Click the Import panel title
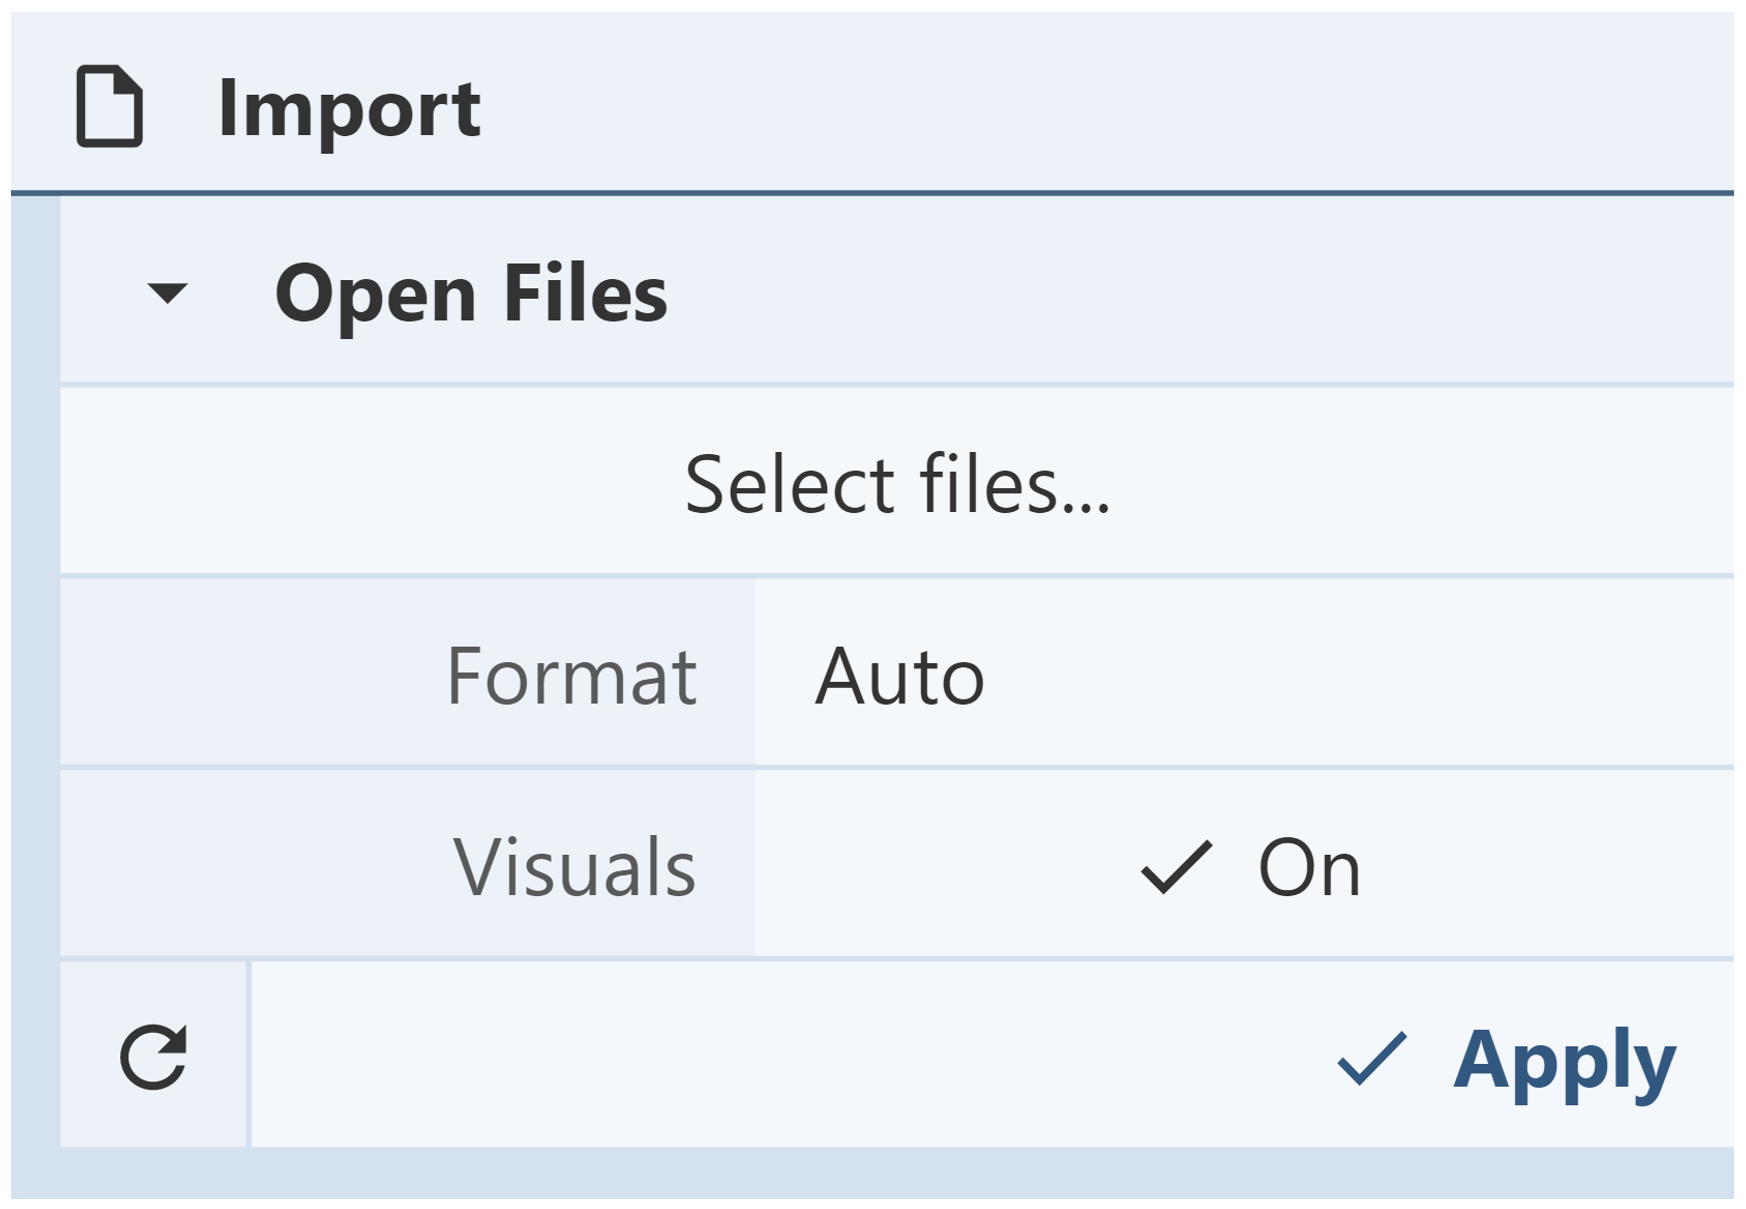Image resolution: width=1746 pixels, height=1209 pixels. pyautogui.click(x=349, y=108)
